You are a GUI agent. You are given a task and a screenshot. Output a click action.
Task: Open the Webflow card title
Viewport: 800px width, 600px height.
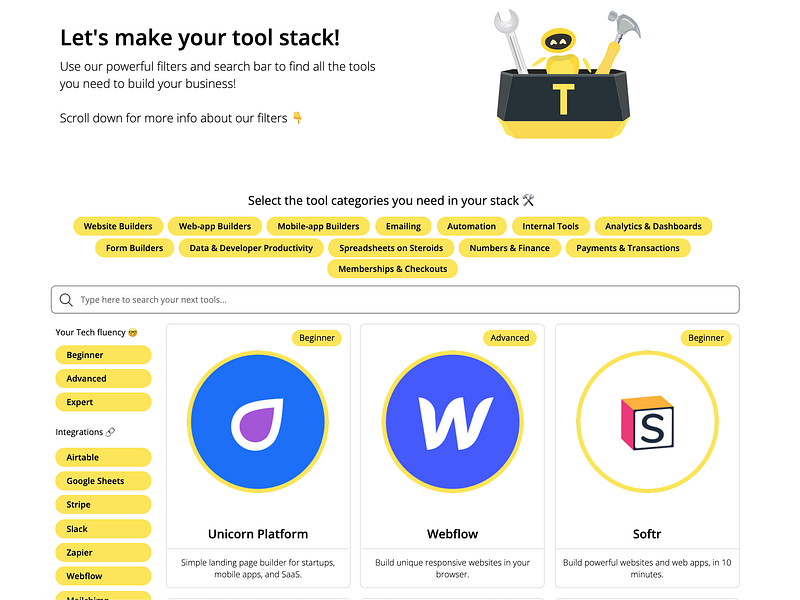tap(453, 534)
